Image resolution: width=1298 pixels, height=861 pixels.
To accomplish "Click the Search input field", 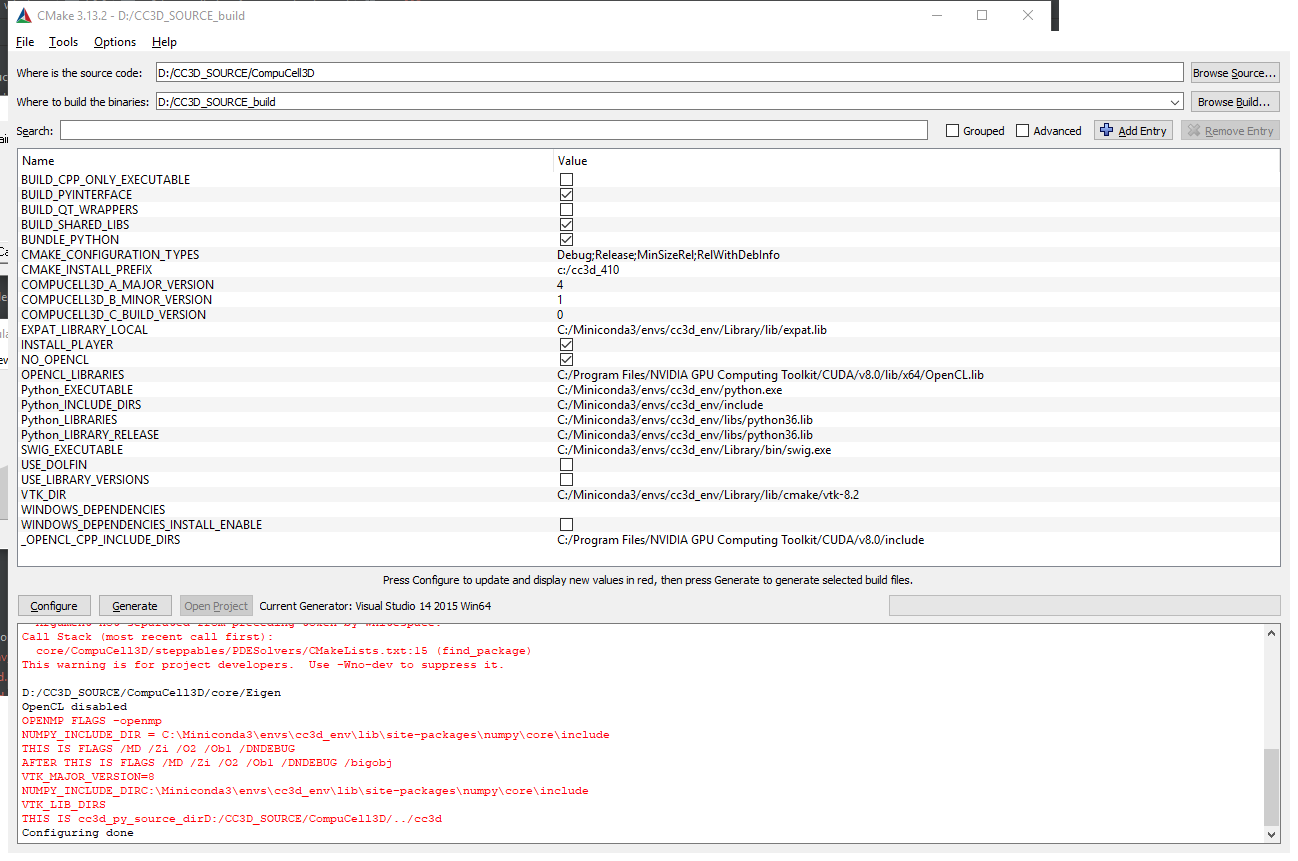I will tap(493, 131).
